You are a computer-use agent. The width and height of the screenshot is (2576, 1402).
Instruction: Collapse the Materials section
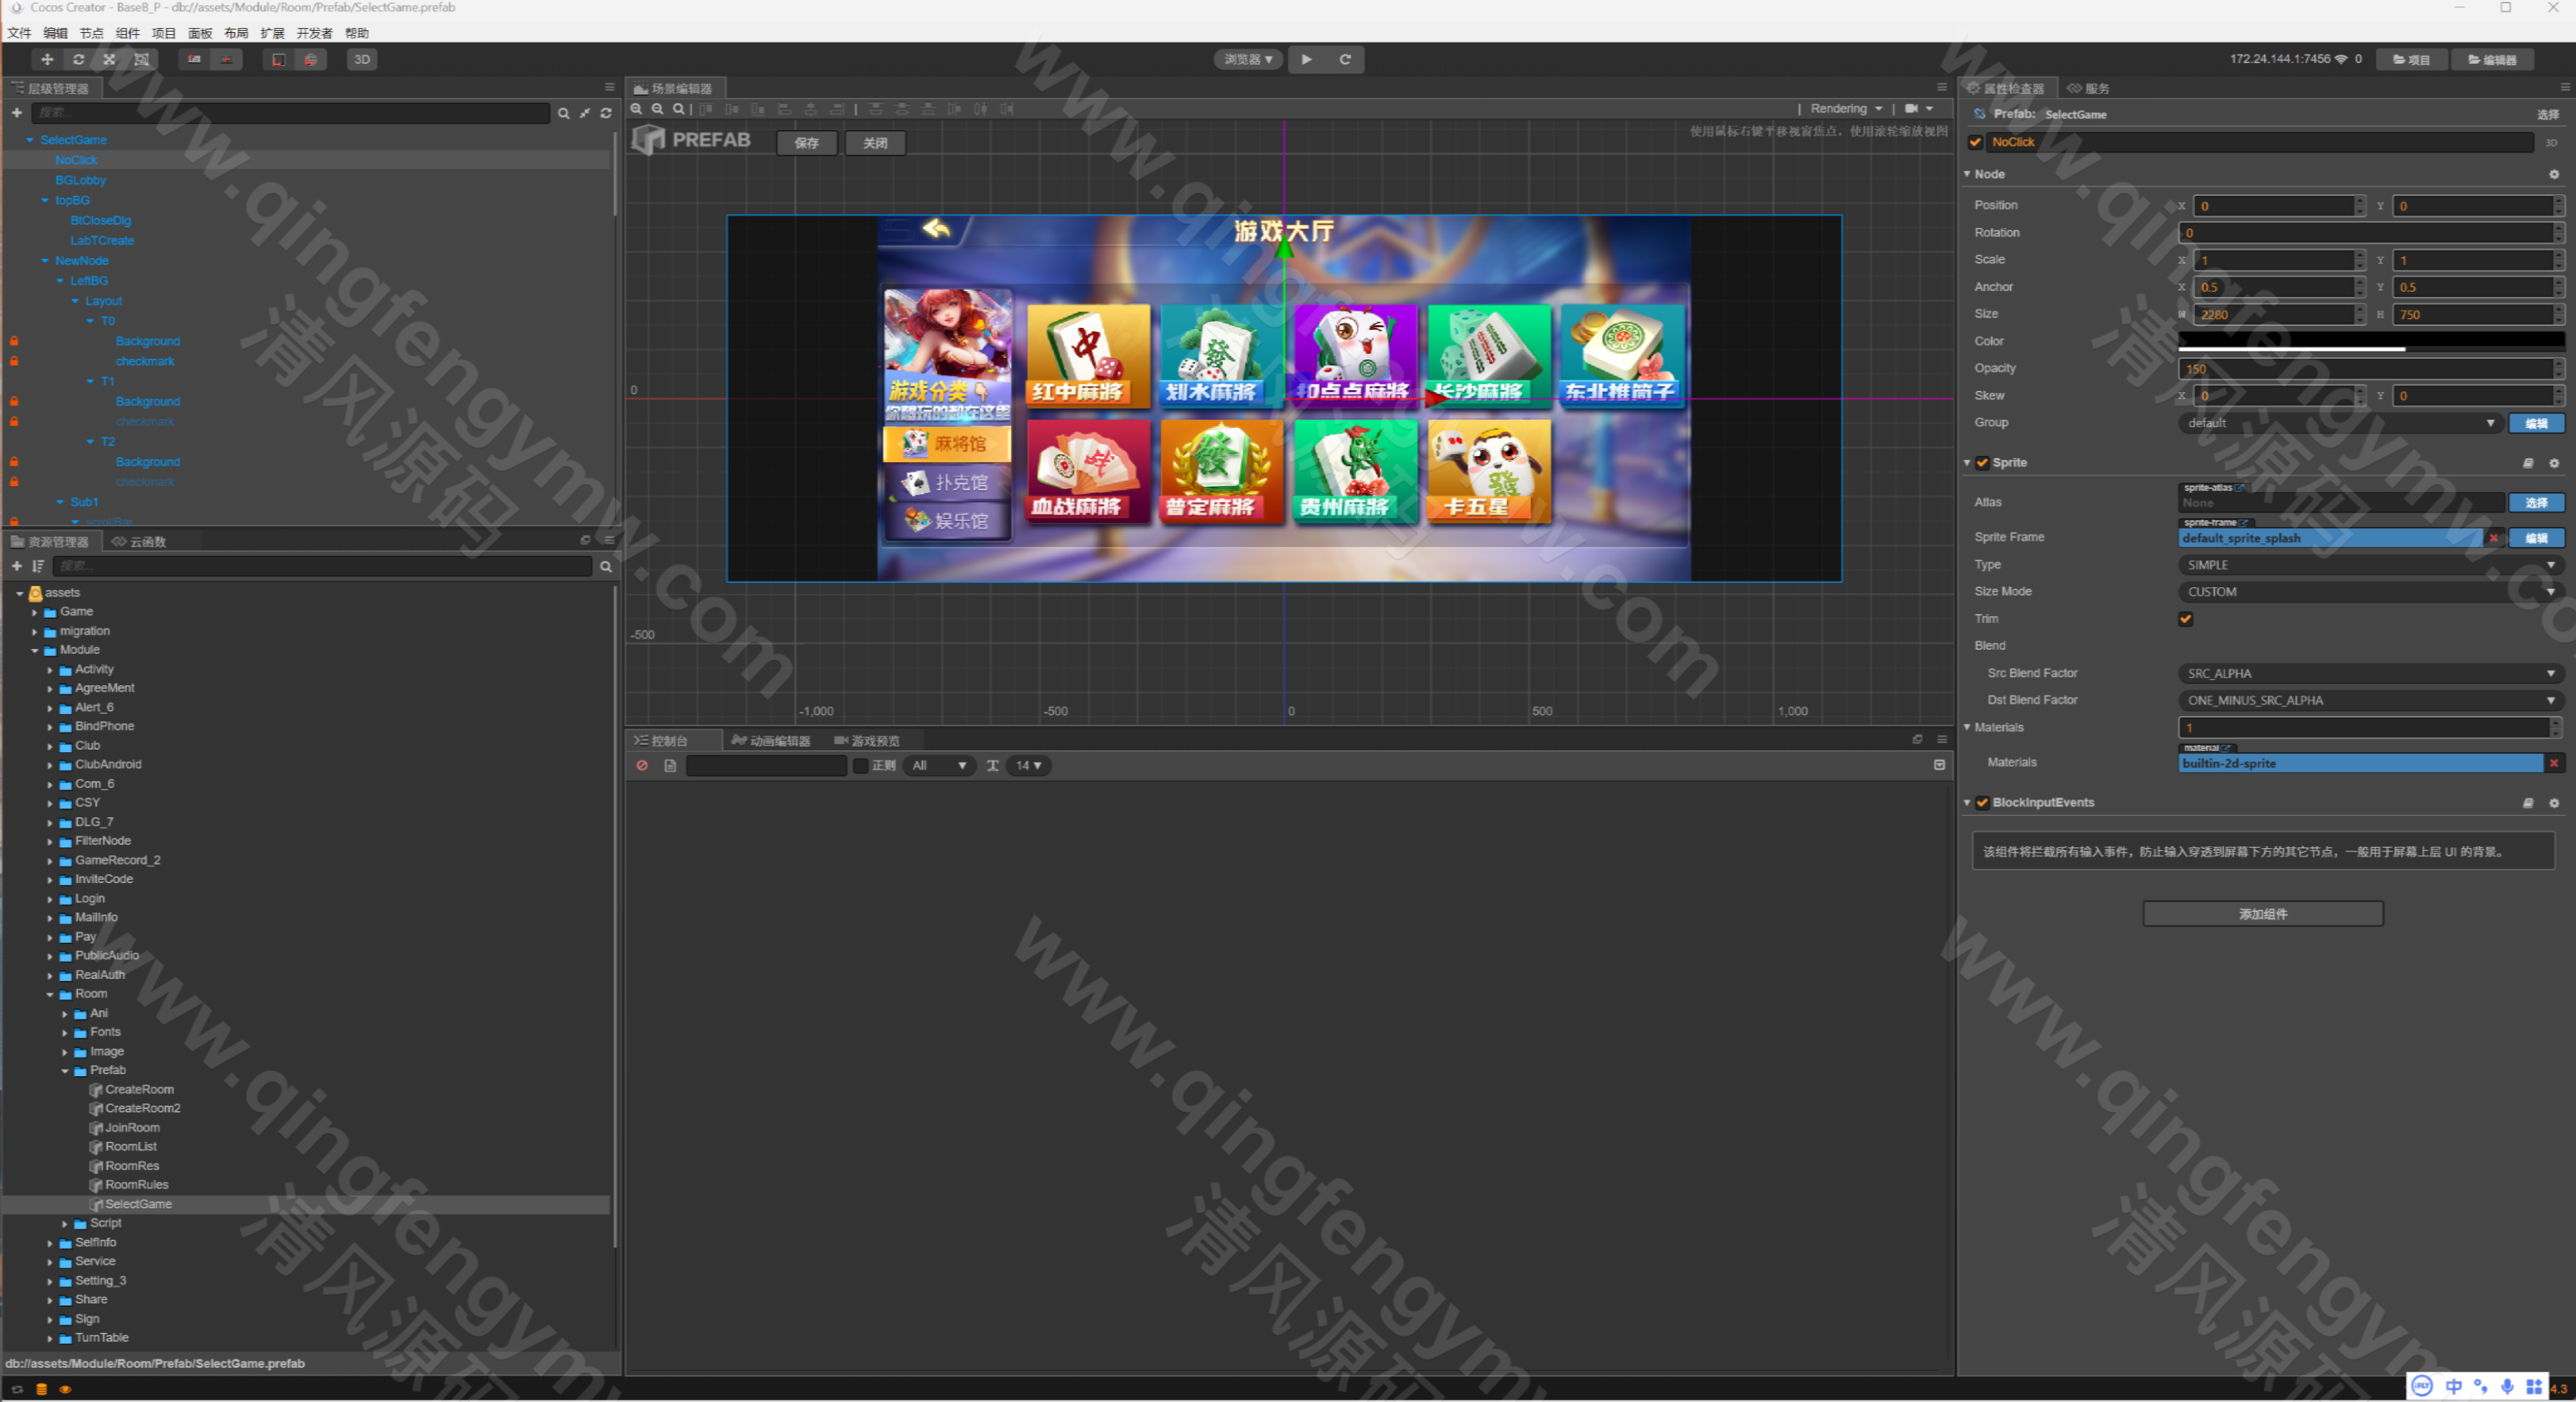click(x=1967, y=728)
